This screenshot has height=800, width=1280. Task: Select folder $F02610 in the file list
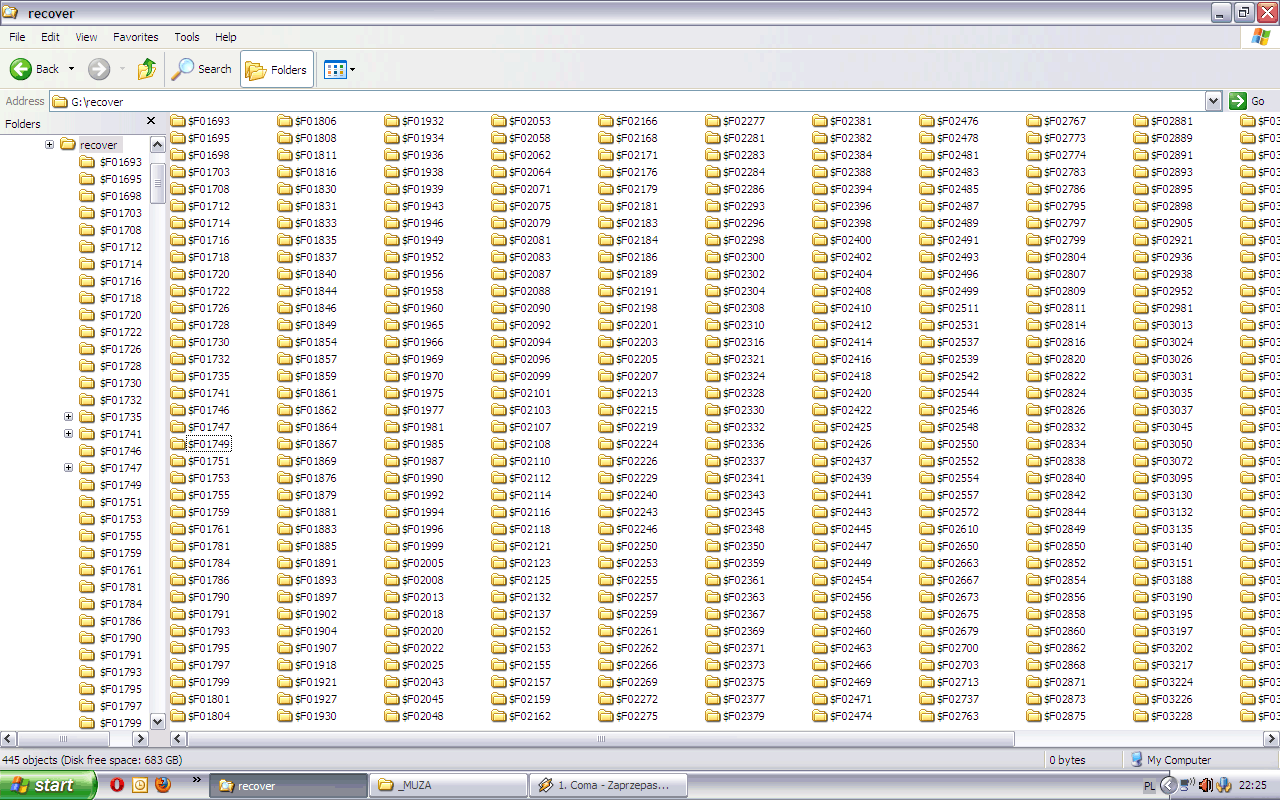pyautogui.click(x=948, y=529)
